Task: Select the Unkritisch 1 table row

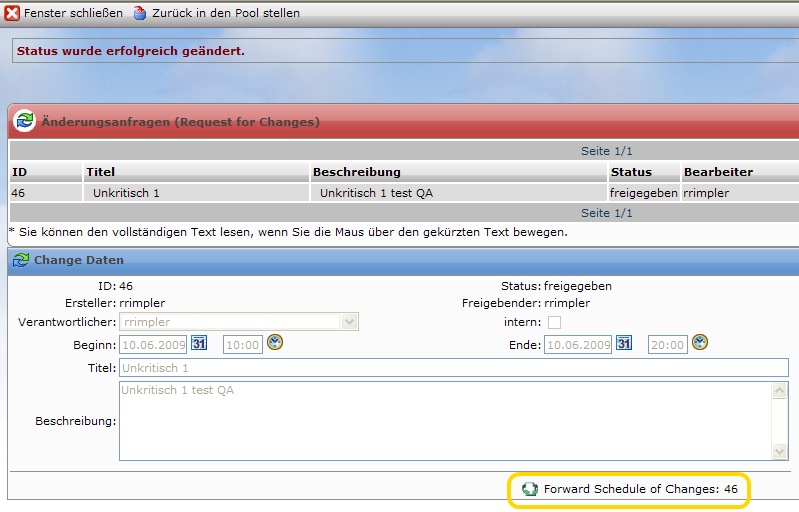Action: pyautogui.click(x=126, y=192)
